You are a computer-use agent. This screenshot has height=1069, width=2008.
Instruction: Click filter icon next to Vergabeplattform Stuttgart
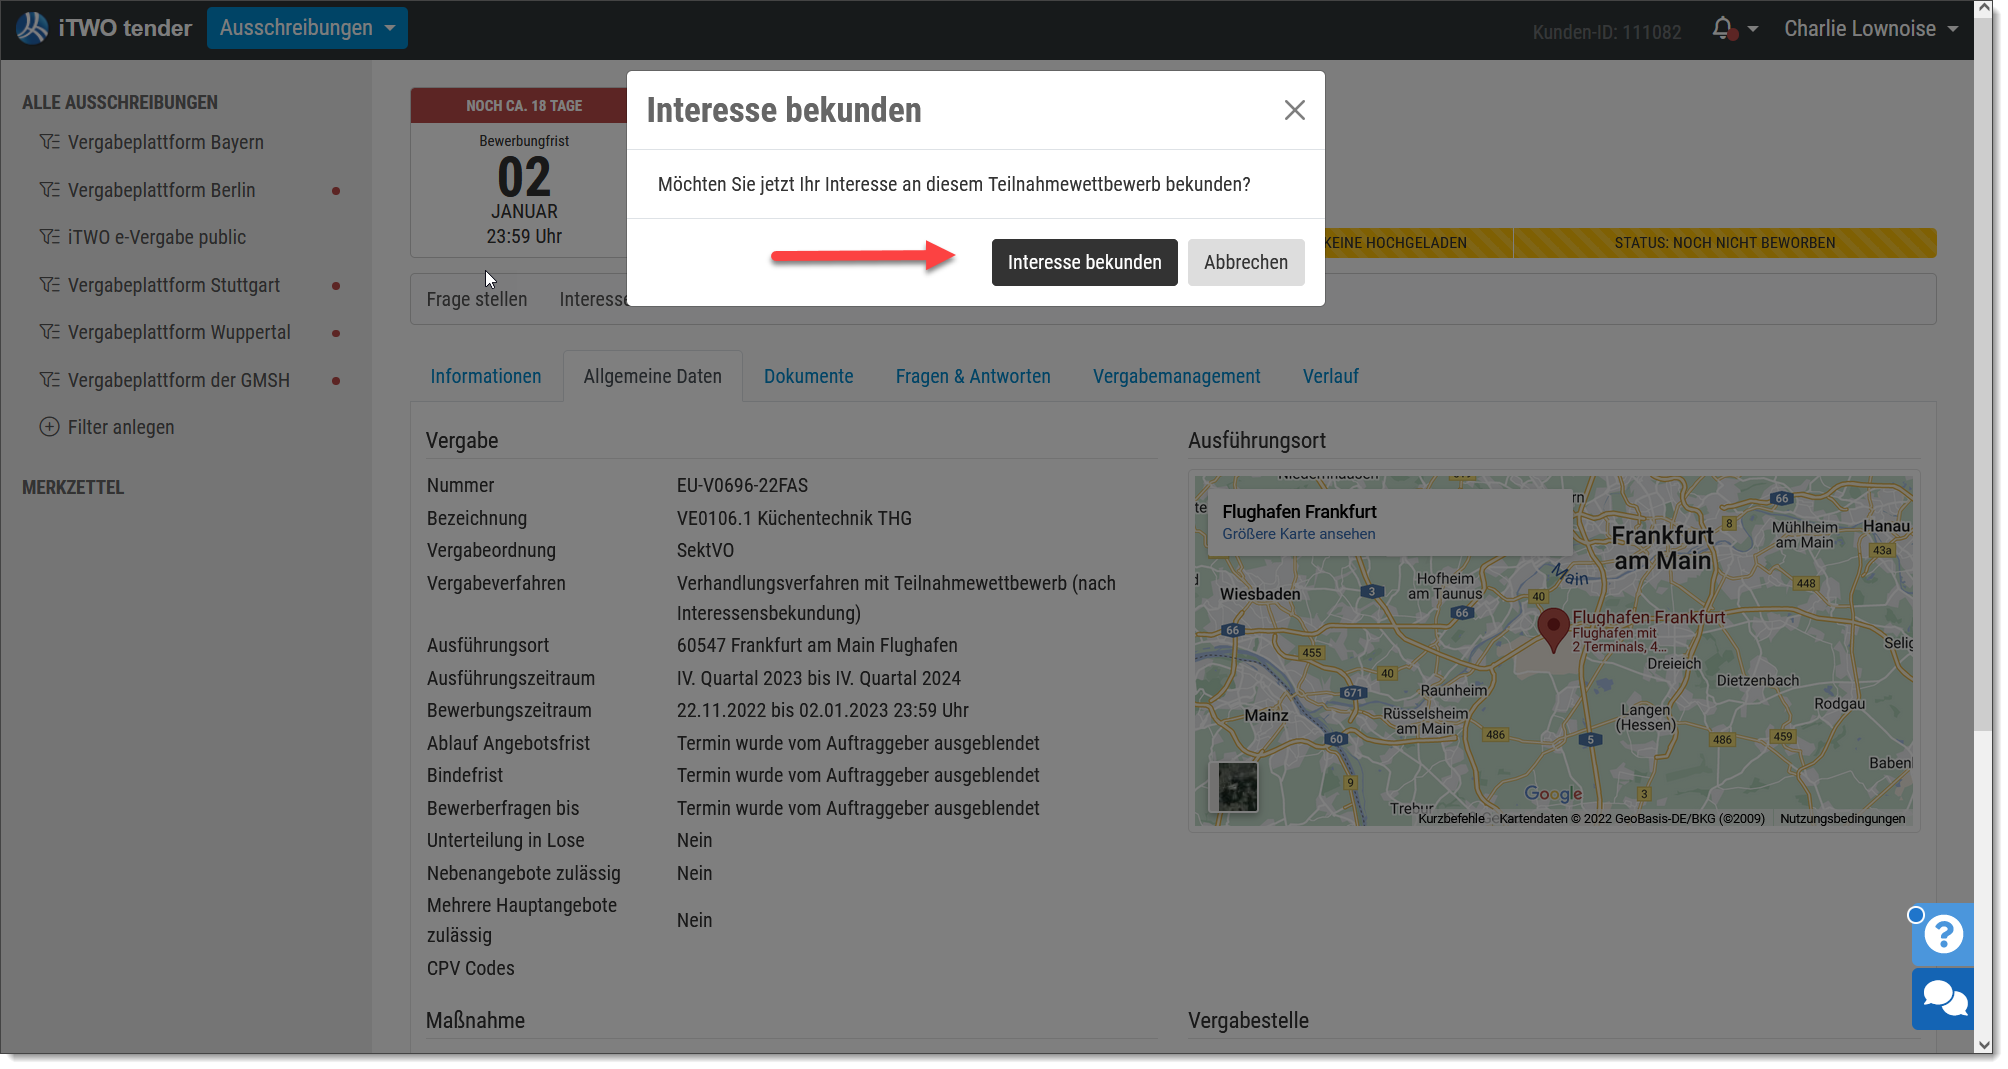[x=49, y=285]
